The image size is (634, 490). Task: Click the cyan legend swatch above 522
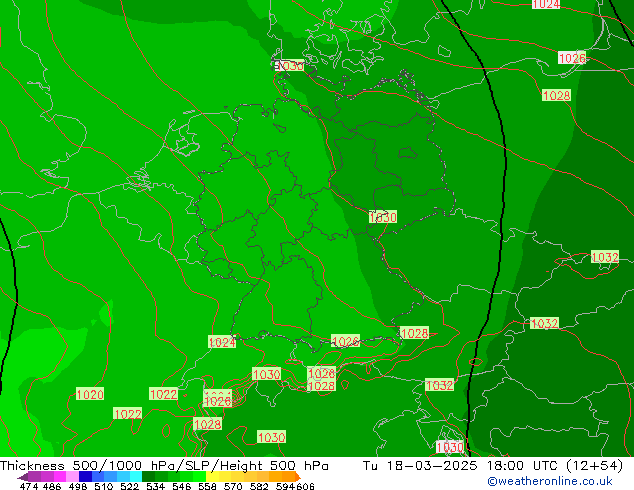pyautogui.click(x=136, y=476)
